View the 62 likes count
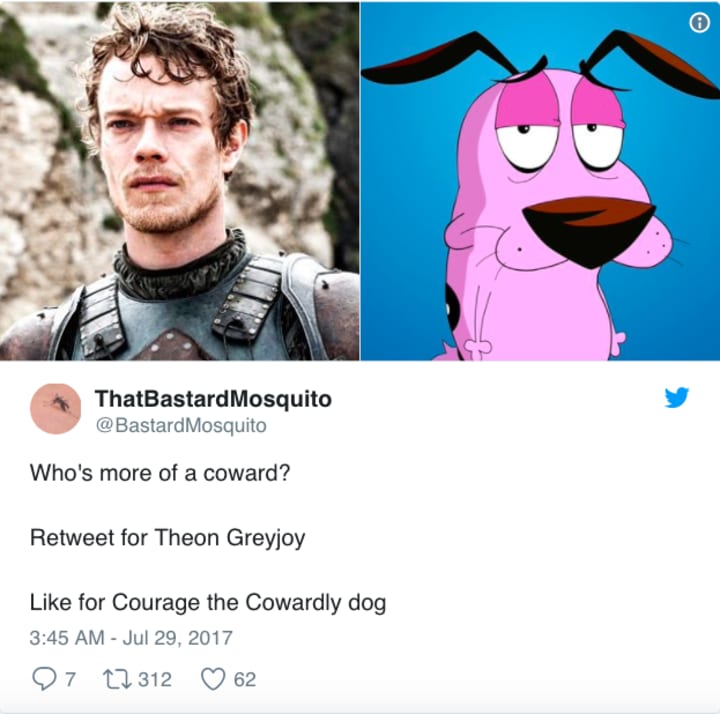The image size is (720, 714). click(x=245, y=679)
